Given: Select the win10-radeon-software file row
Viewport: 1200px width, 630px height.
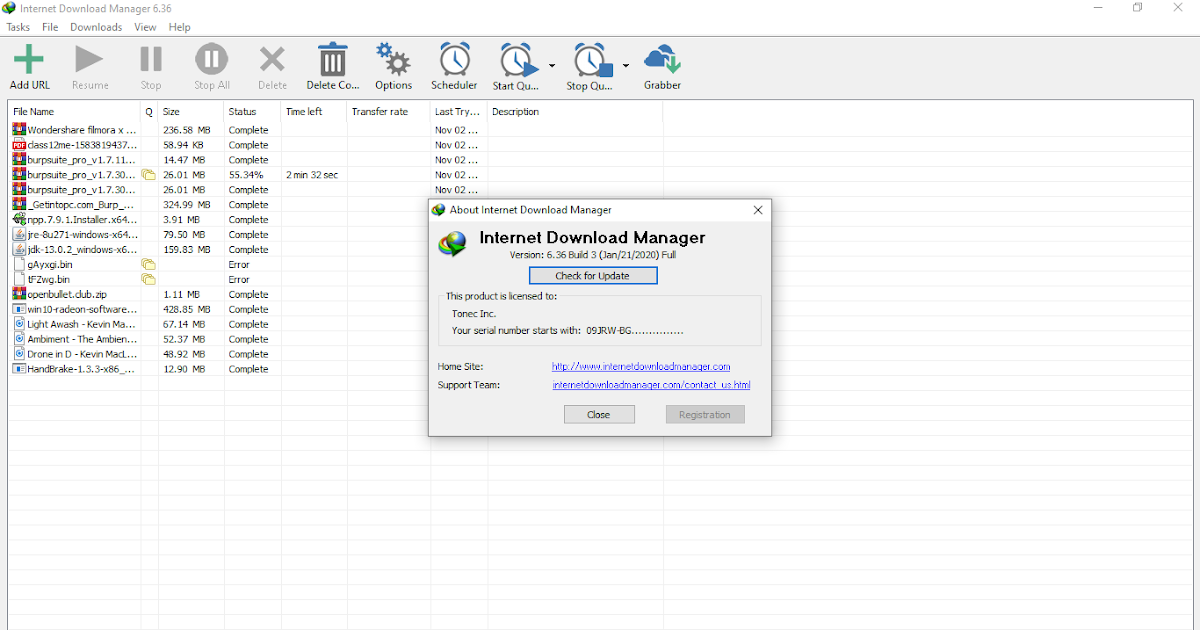Looking at the screenshot, I should [x=220, y=310].
